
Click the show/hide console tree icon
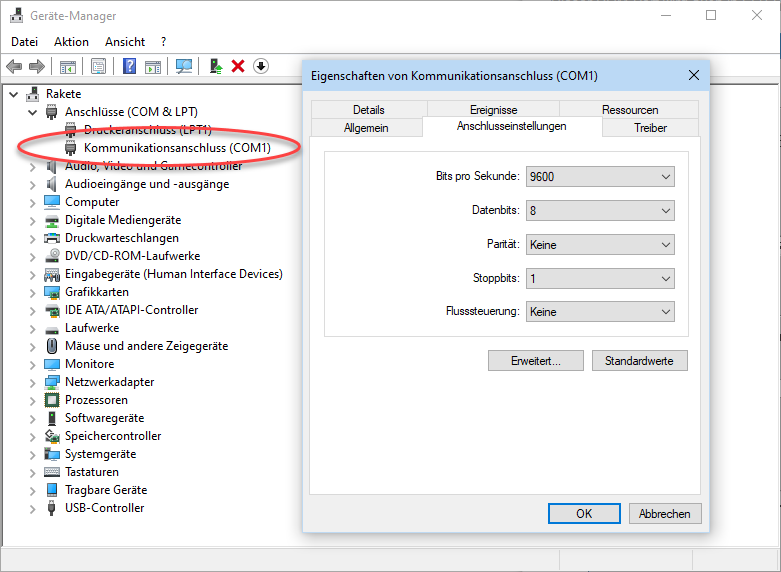pyautogui.click(x=68, y=66)
